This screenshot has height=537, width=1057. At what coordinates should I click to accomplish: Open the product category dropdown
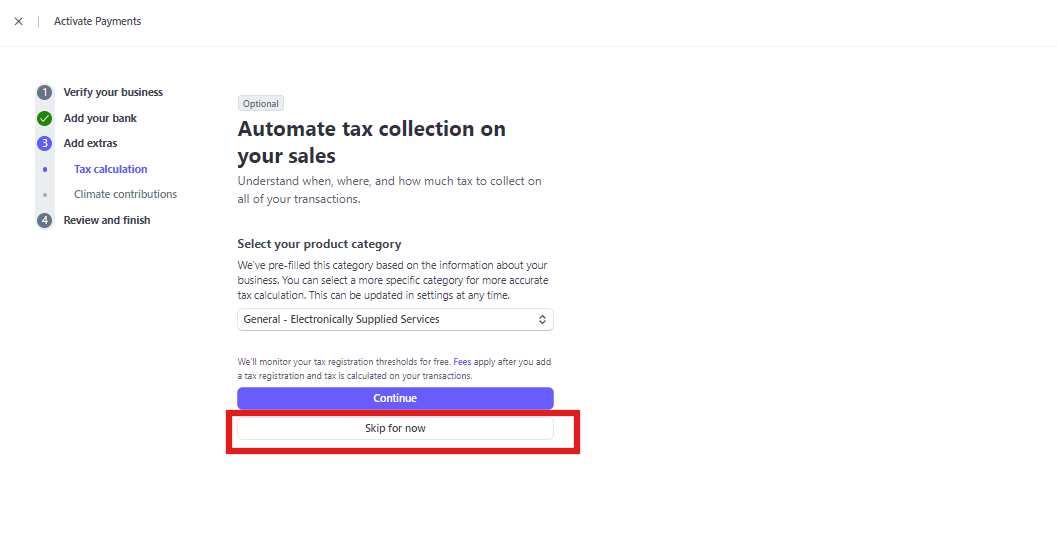(395, 319)
